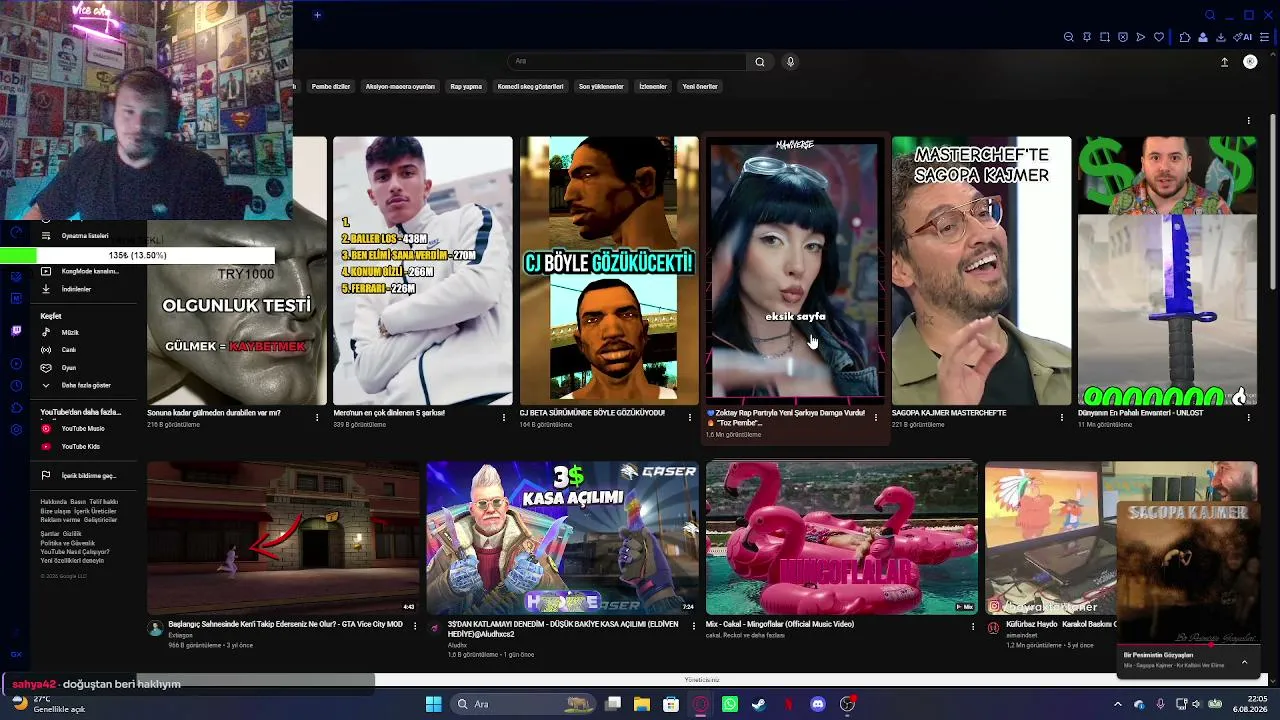The height and width of the screenshot is (720, 1280).
Task: Select the Son yüklenenler chip
Action: [601, 87]
